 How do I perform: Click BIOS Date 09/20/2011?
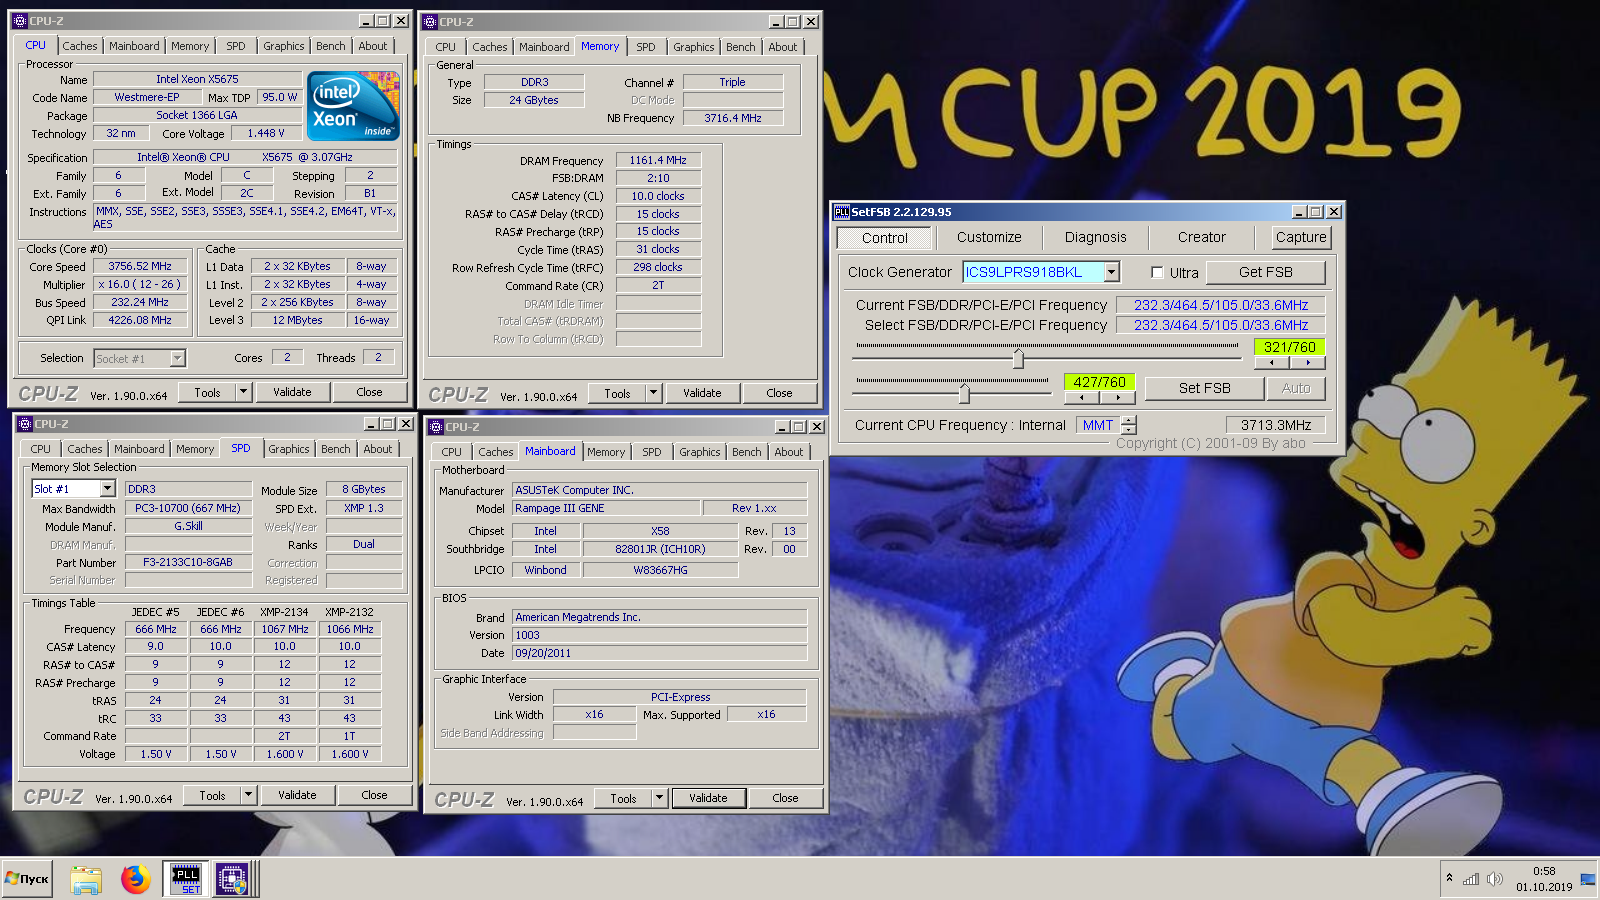659,653
